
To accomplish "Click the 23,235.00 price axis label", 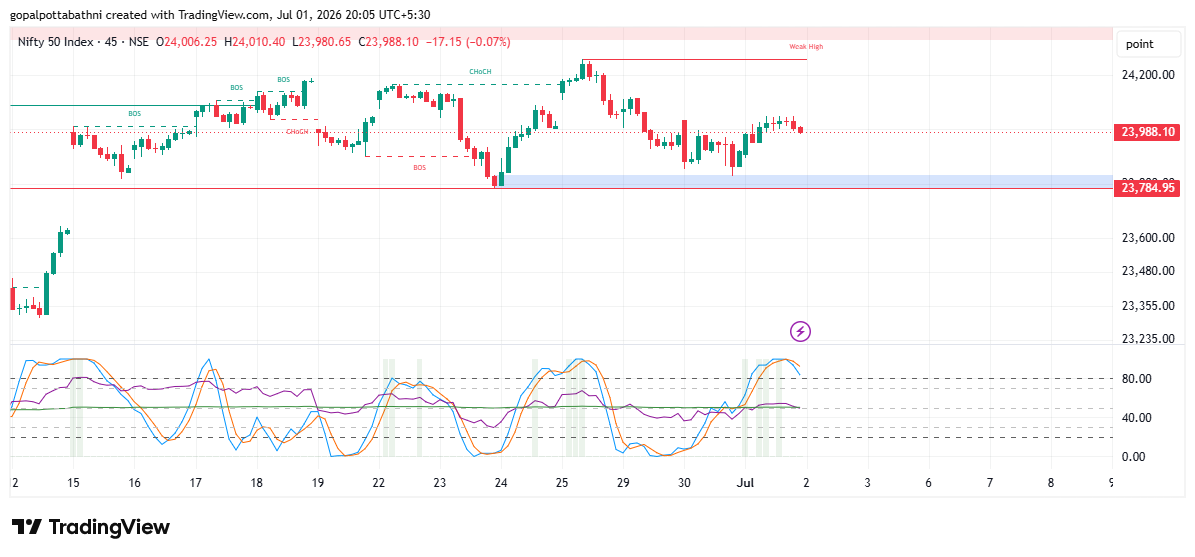I will click(1149, 338).
